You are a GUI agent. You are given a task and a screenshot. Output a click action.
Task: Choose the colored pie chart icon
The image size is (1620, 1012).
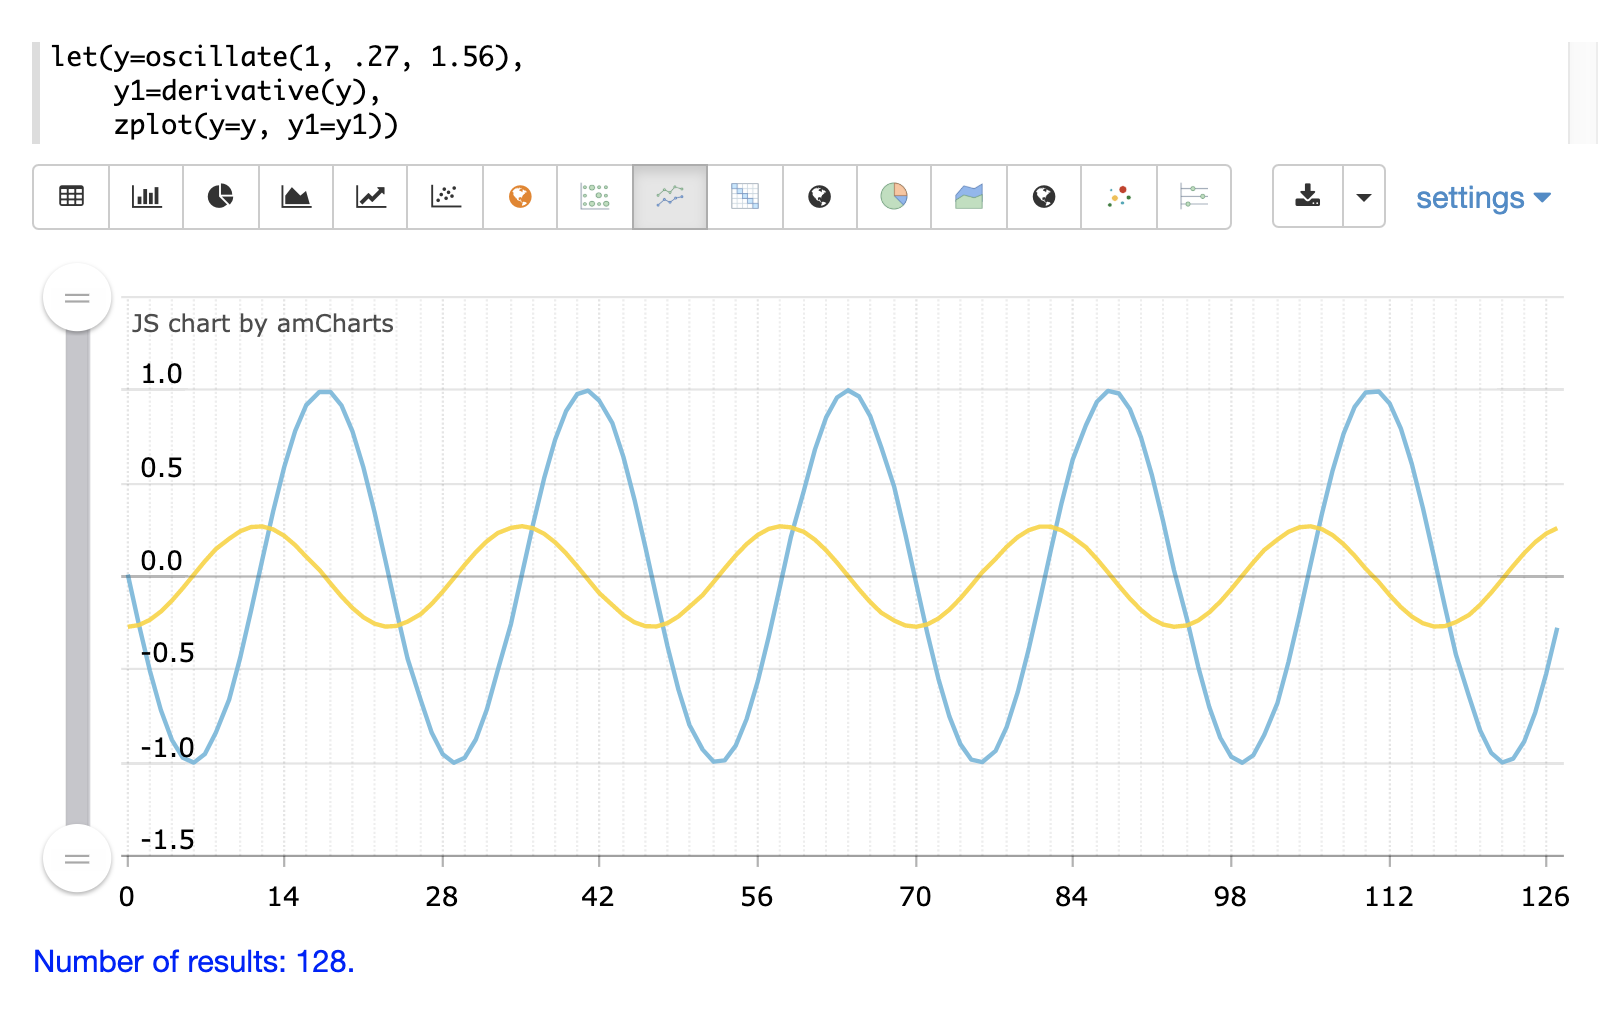pos(894,197)
